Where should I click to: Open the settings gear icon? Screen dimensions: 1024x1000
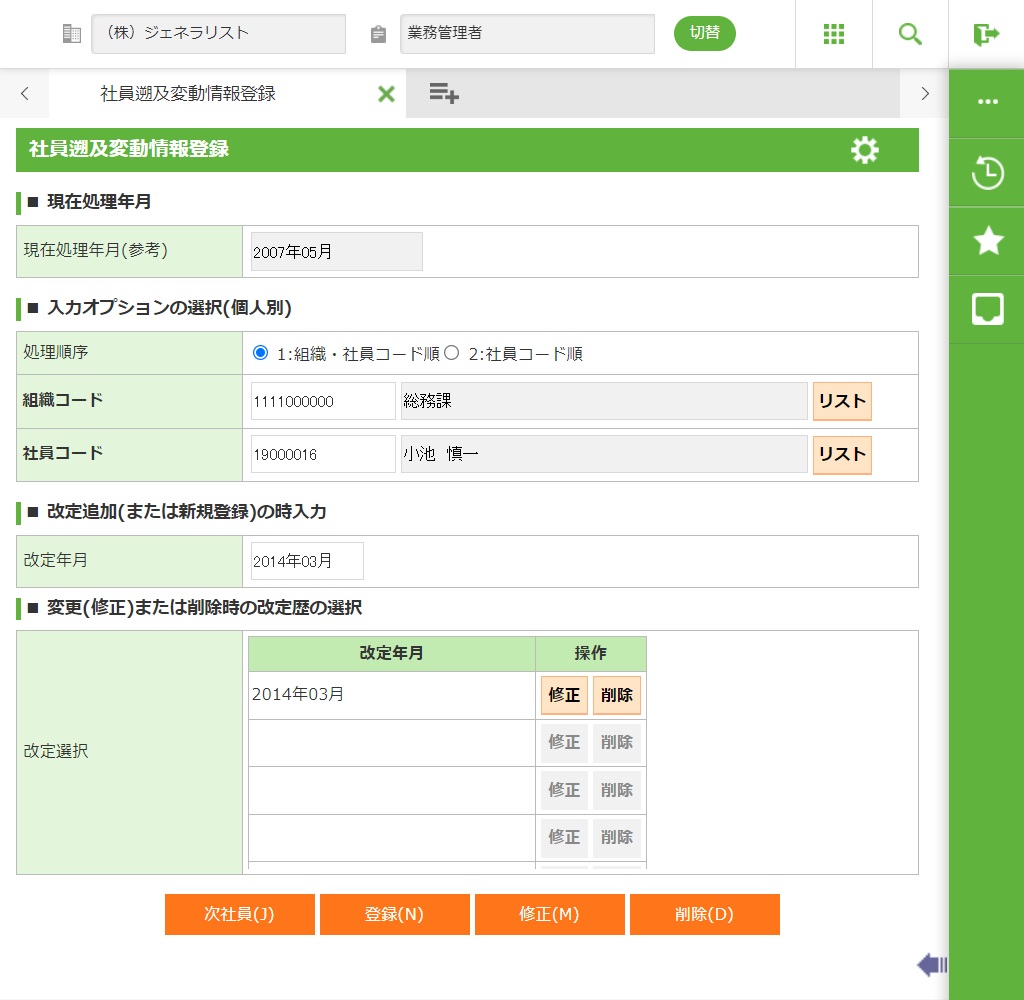pyautogui.click(x=864, y=150)
